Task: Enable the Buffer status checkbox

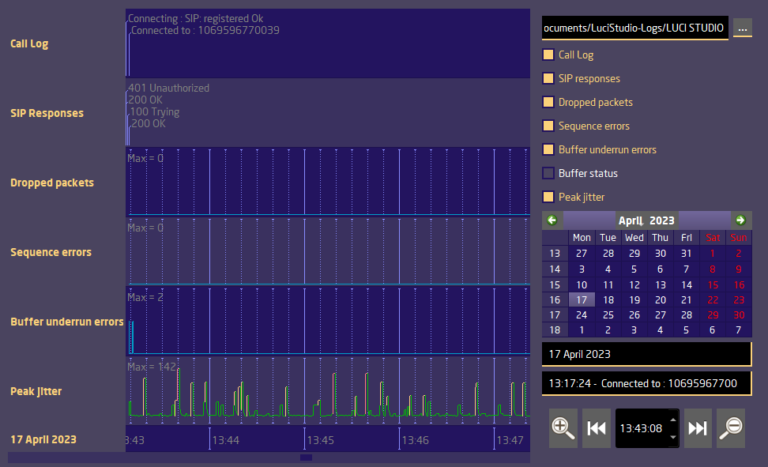Action: tap(548, 173)
